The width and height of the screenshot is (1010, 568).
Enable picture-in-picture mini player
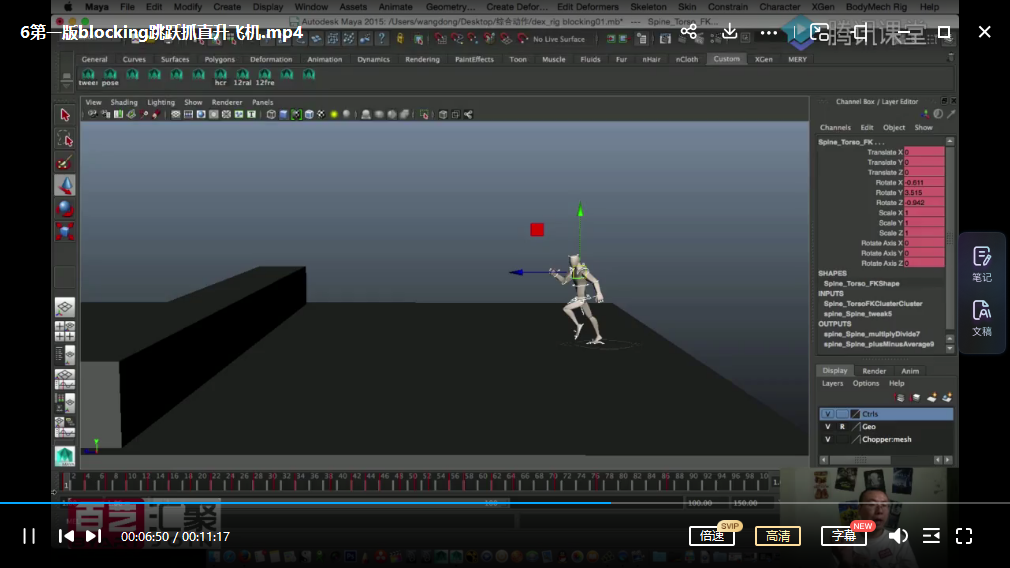(x=819, y=32)
